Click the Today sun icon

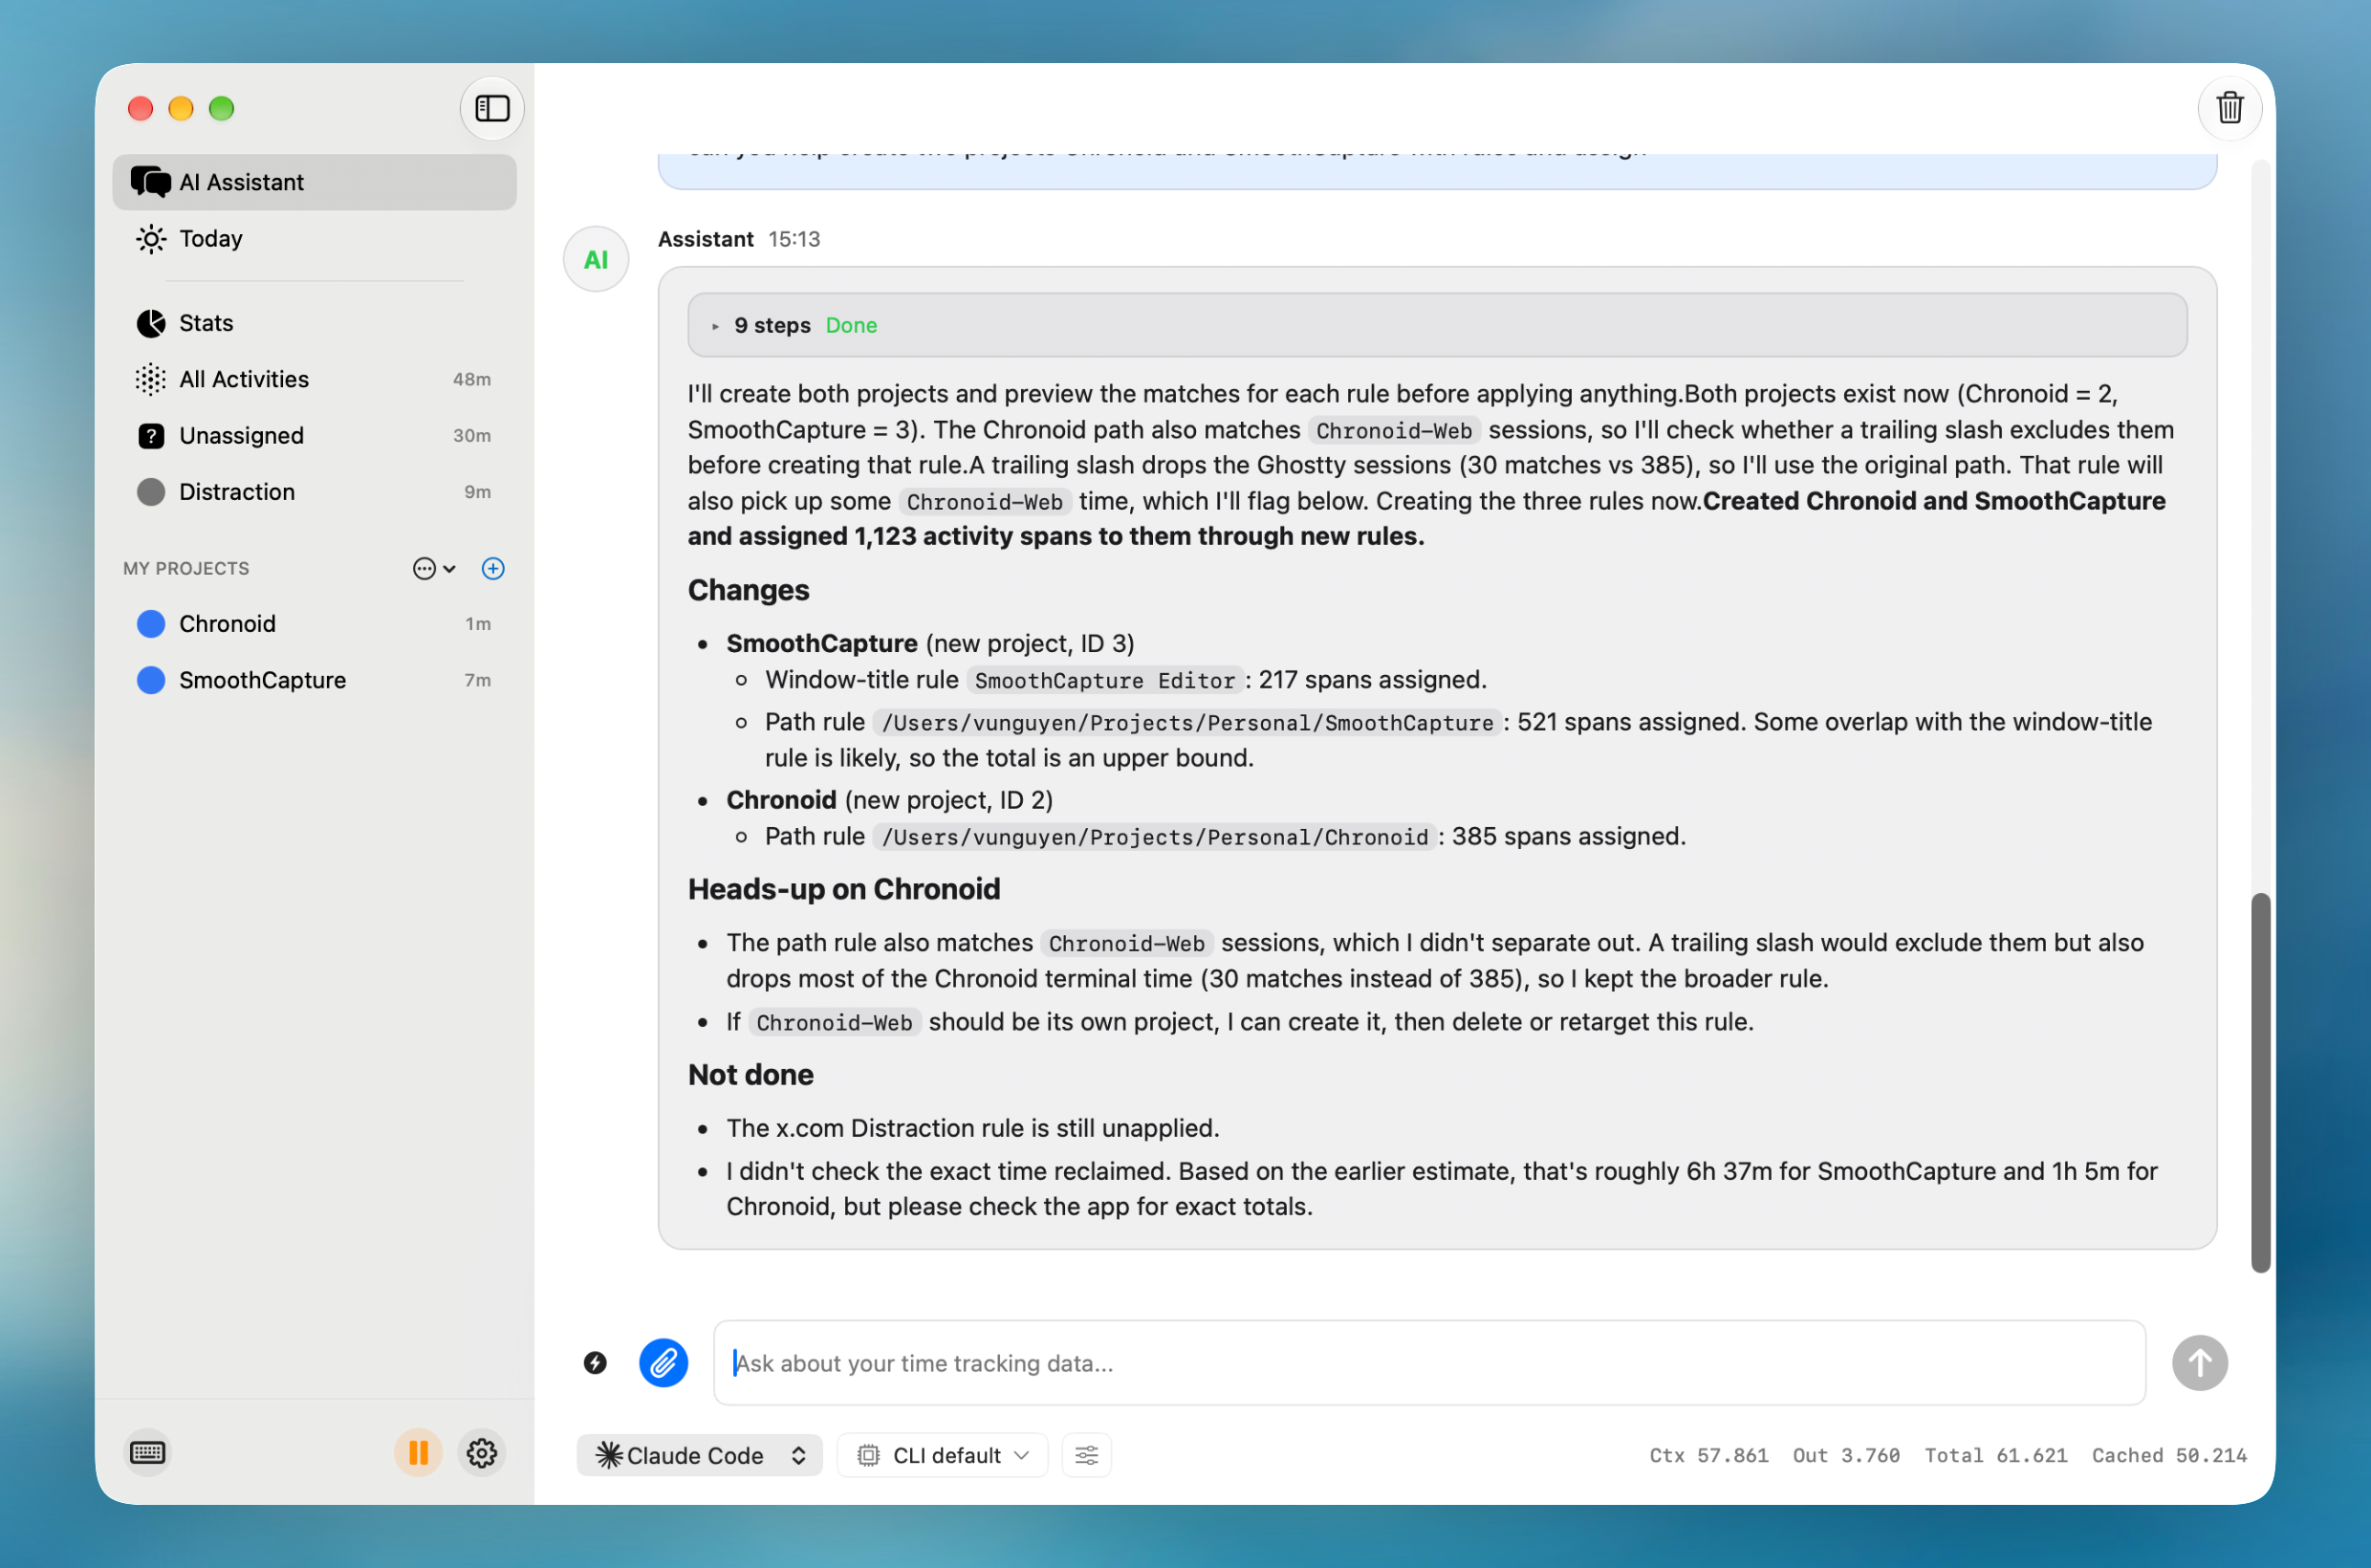coord(151,238)
